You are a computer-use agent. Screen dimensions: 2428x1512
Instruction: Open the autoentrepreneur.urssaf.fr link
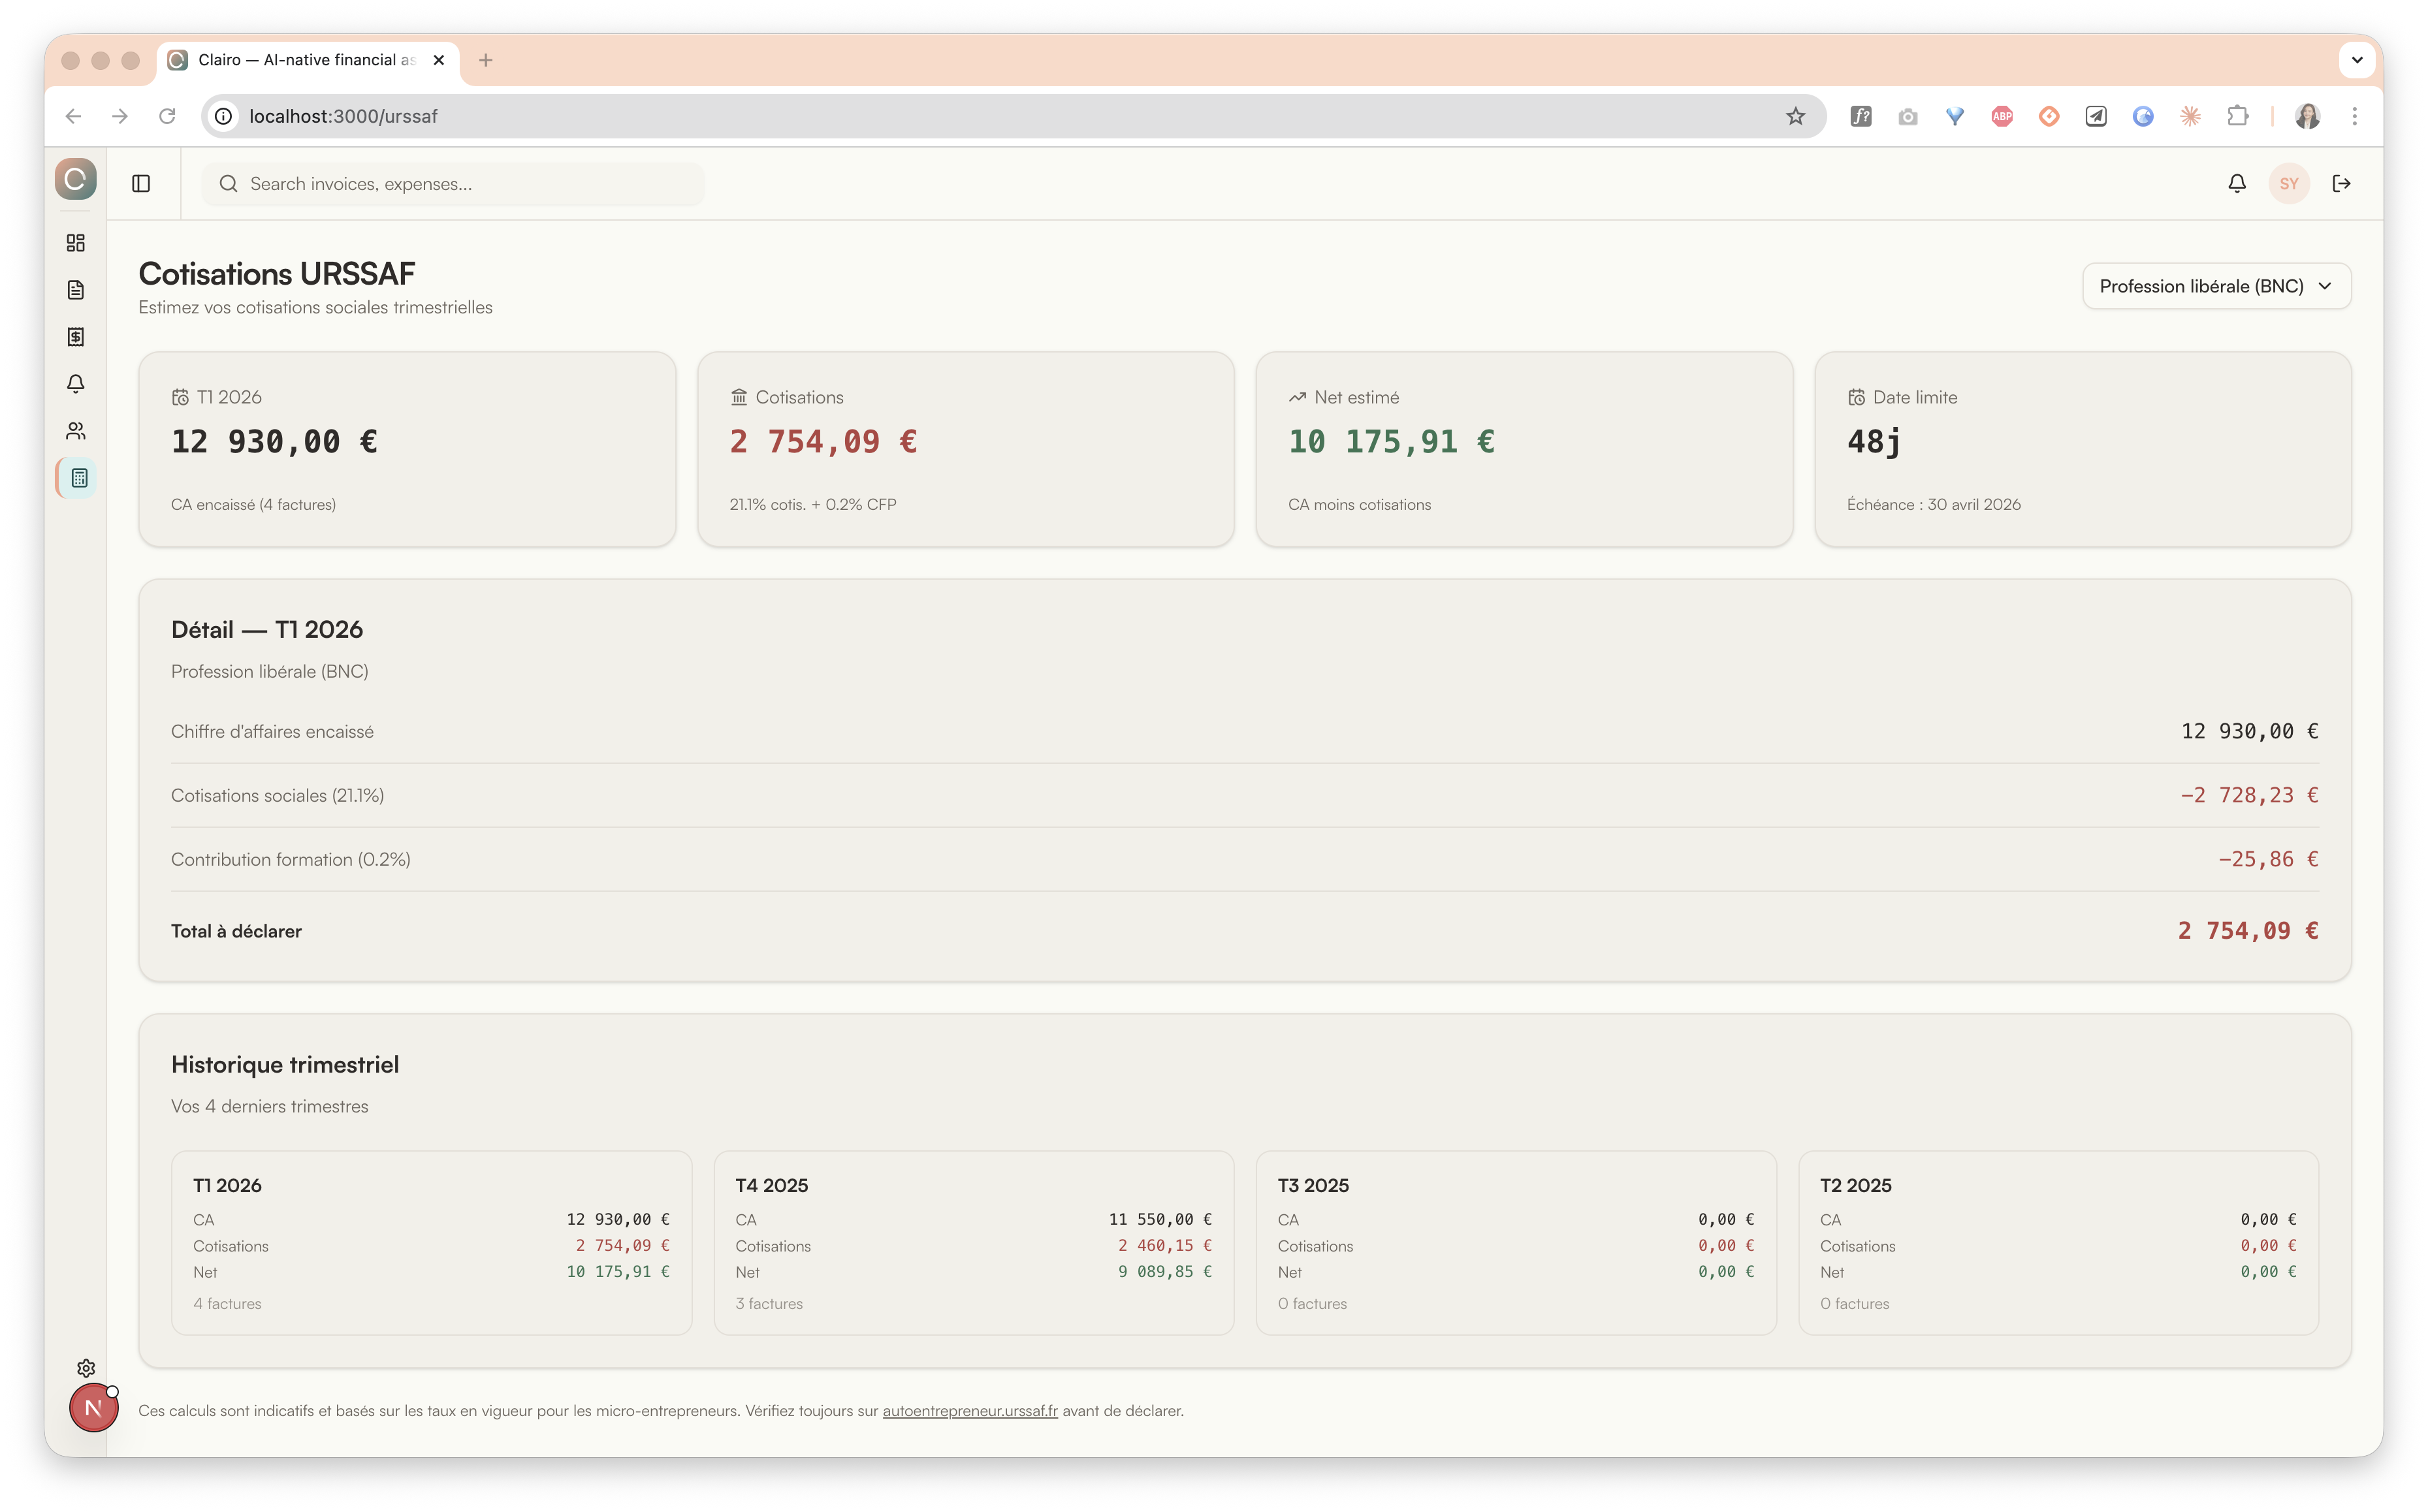click(x=970, y=1411)
